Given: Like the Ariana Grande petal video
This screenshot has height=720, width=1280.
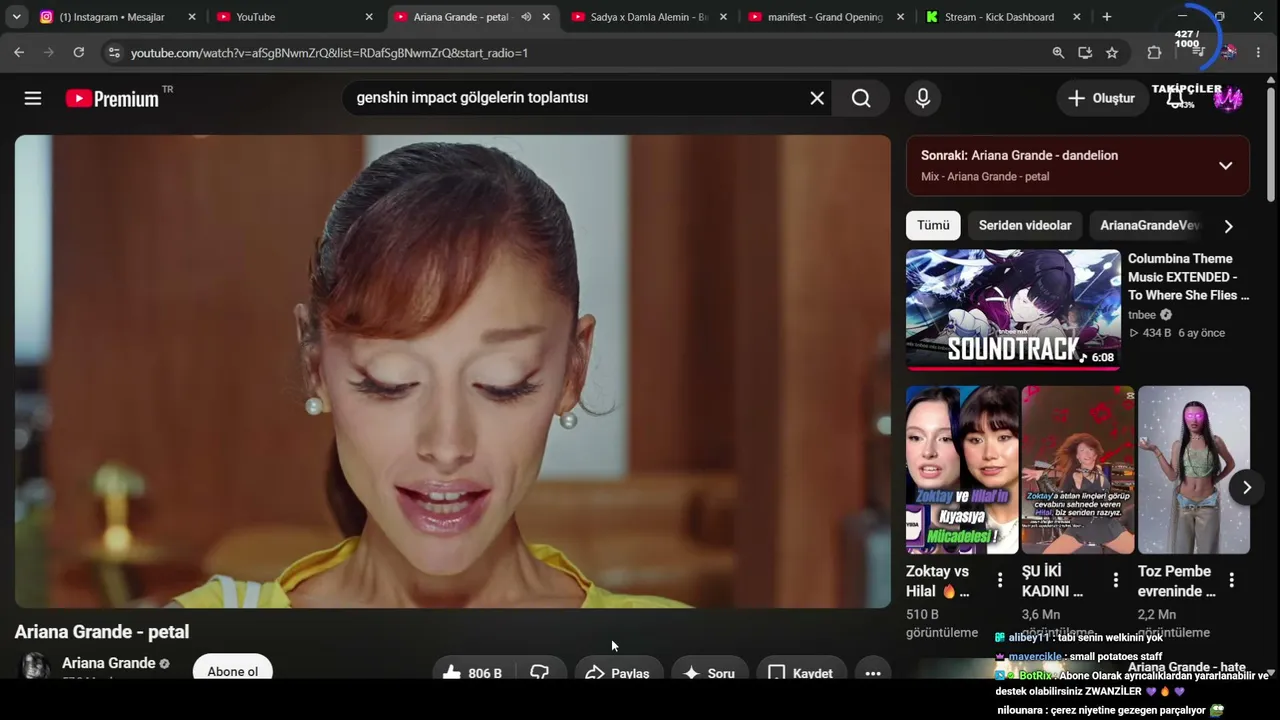Looking at the screenshot, I should [x=472, y=673].
